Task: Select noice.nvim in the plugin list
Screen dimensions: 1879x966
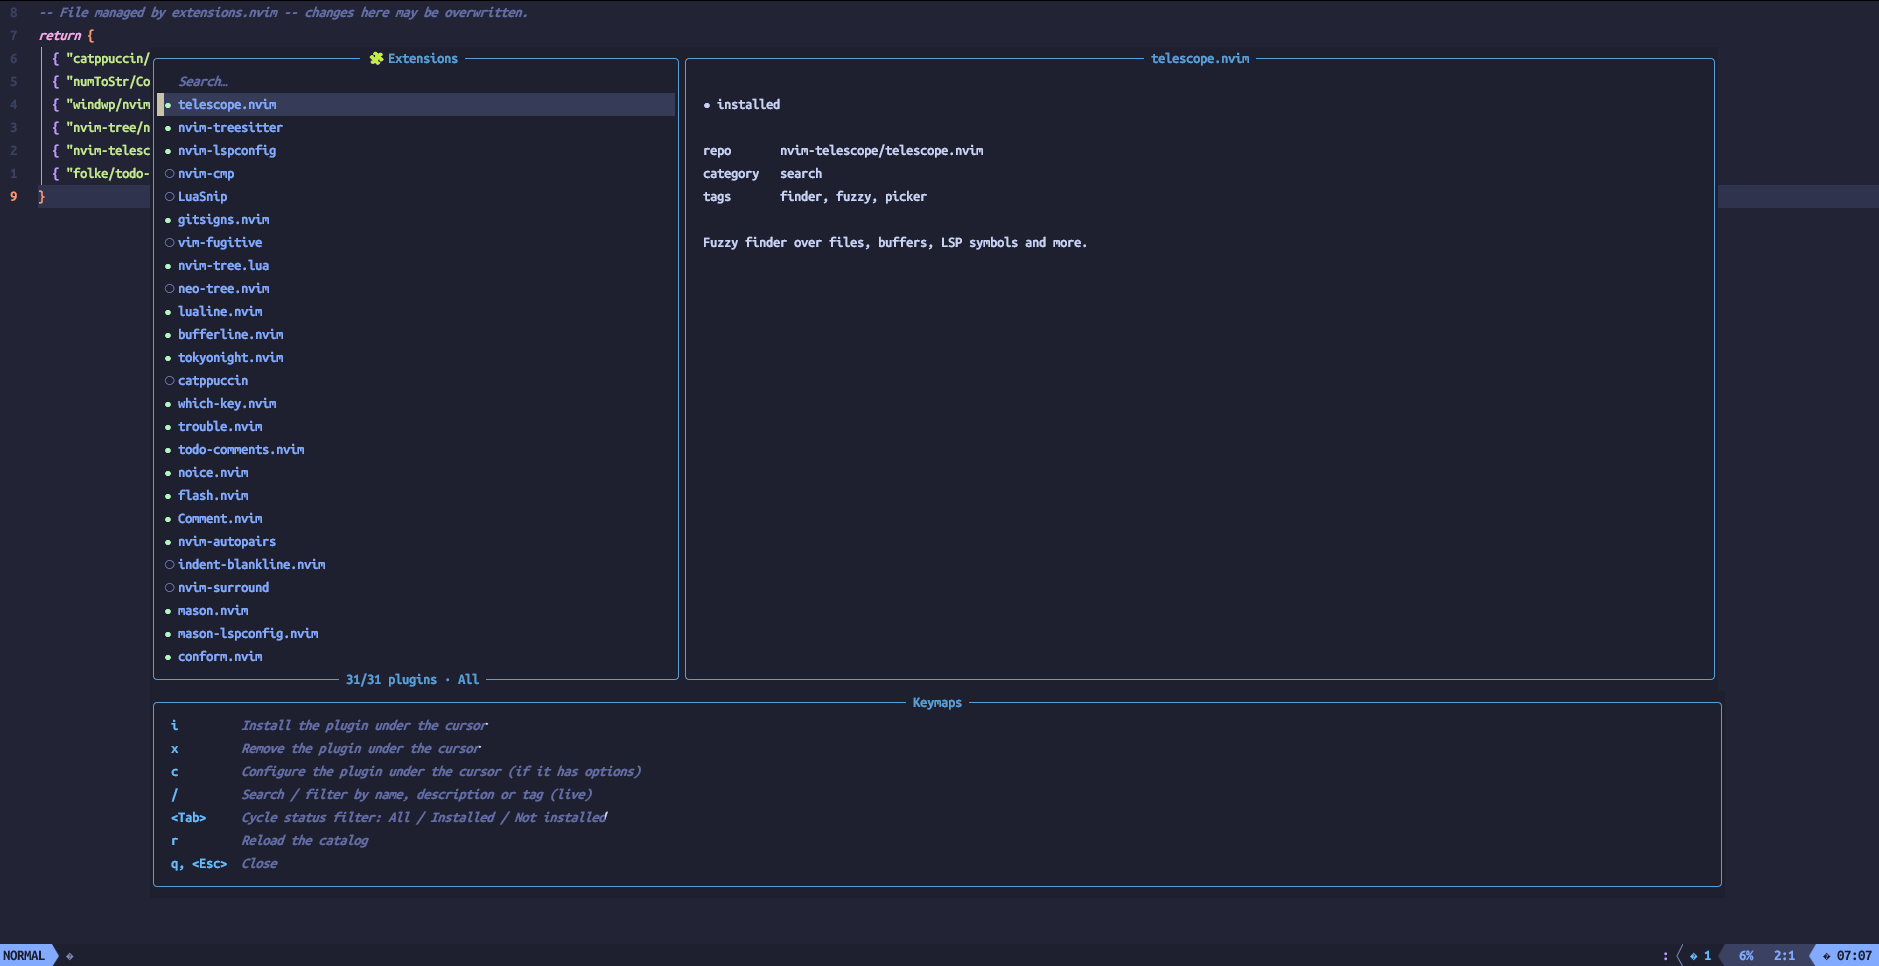Action: [x=416, y=473]
